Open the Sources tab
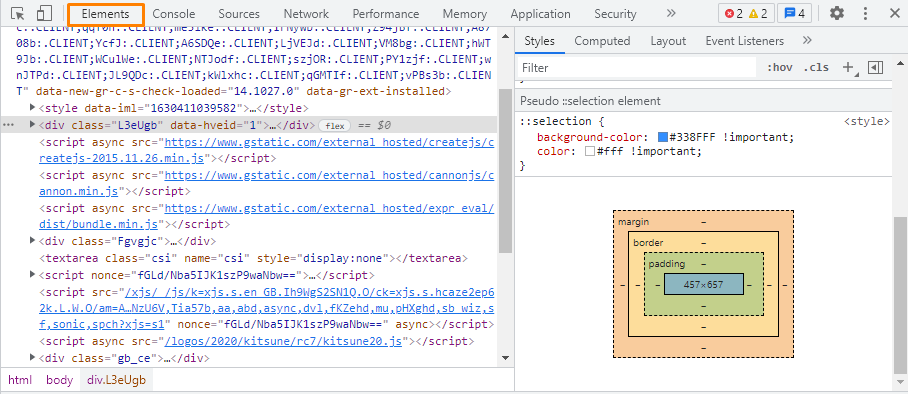The image size is (908, 394). click(239, 14)
